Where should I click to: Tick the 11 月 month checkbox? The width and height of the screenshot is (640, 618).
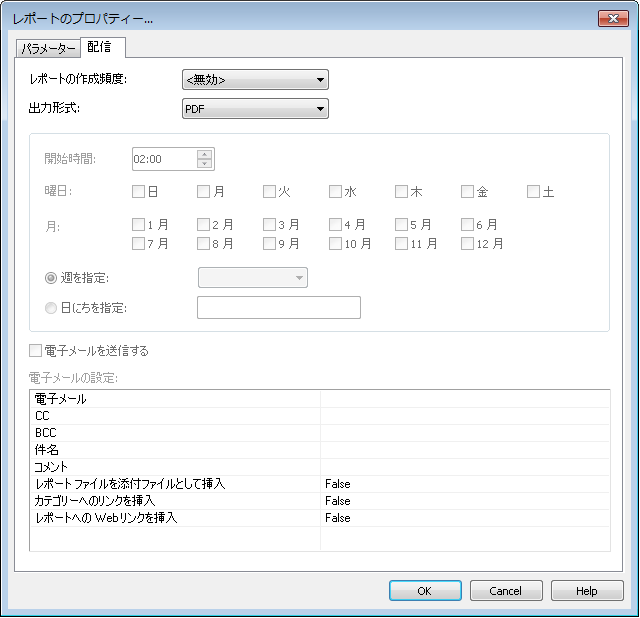pyautogui.click(x=402, y=244)
